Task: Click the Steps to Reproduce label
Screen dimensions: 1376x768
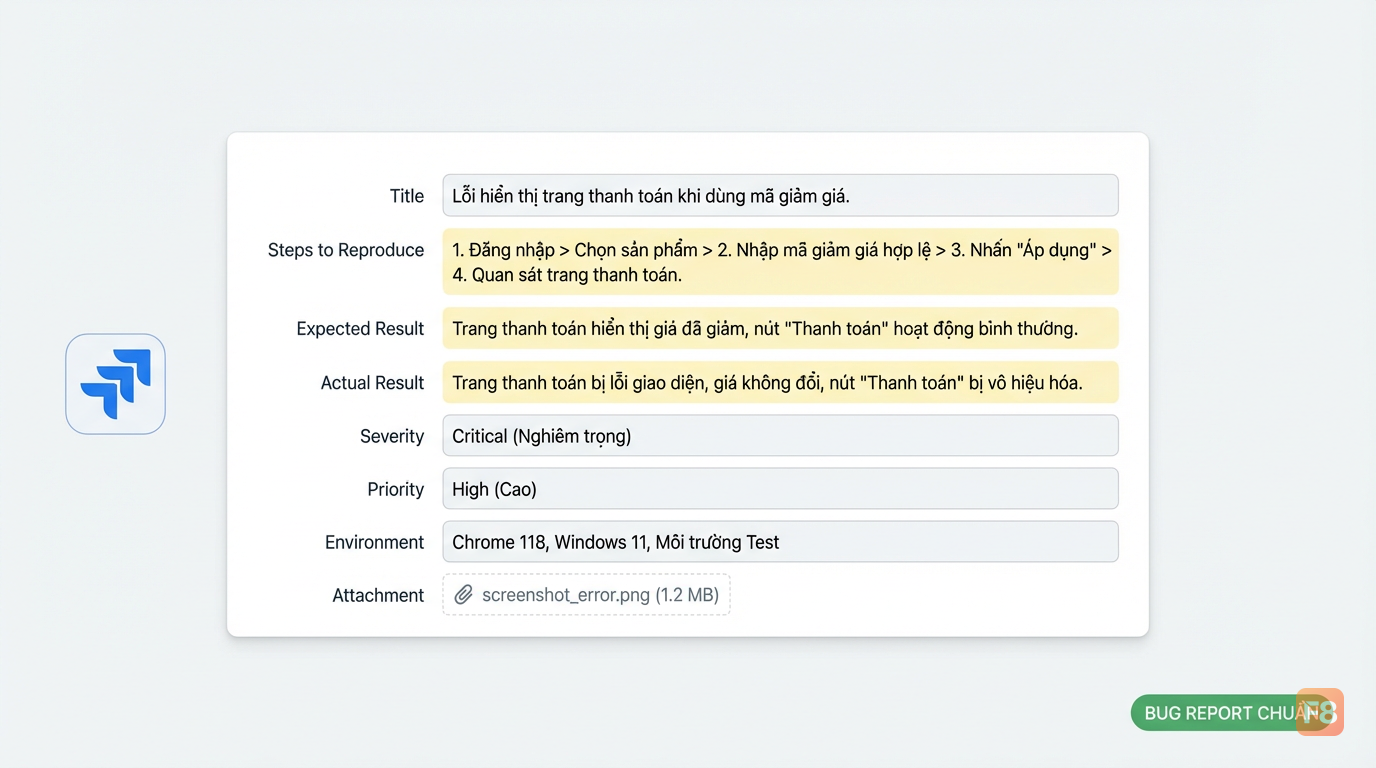Action: point(346,250)
